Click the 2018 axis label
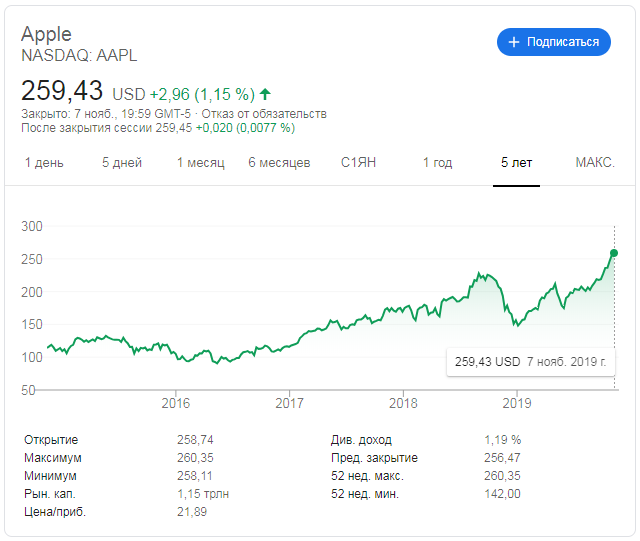Viewport: 640px width, 541px height. pos(403,403)
